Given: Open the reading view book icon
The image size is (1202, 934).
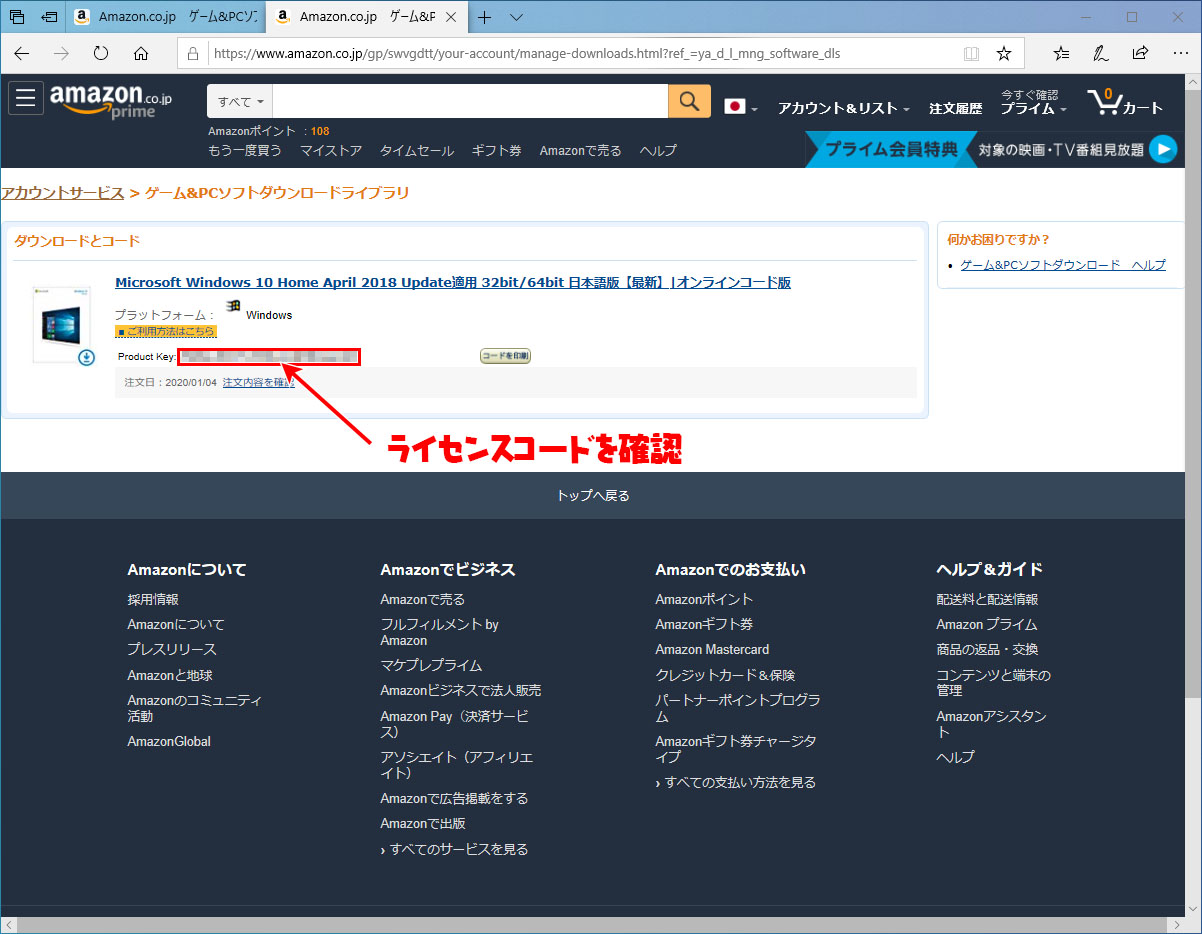Looking at the screenshot, I should coord(971,54).
